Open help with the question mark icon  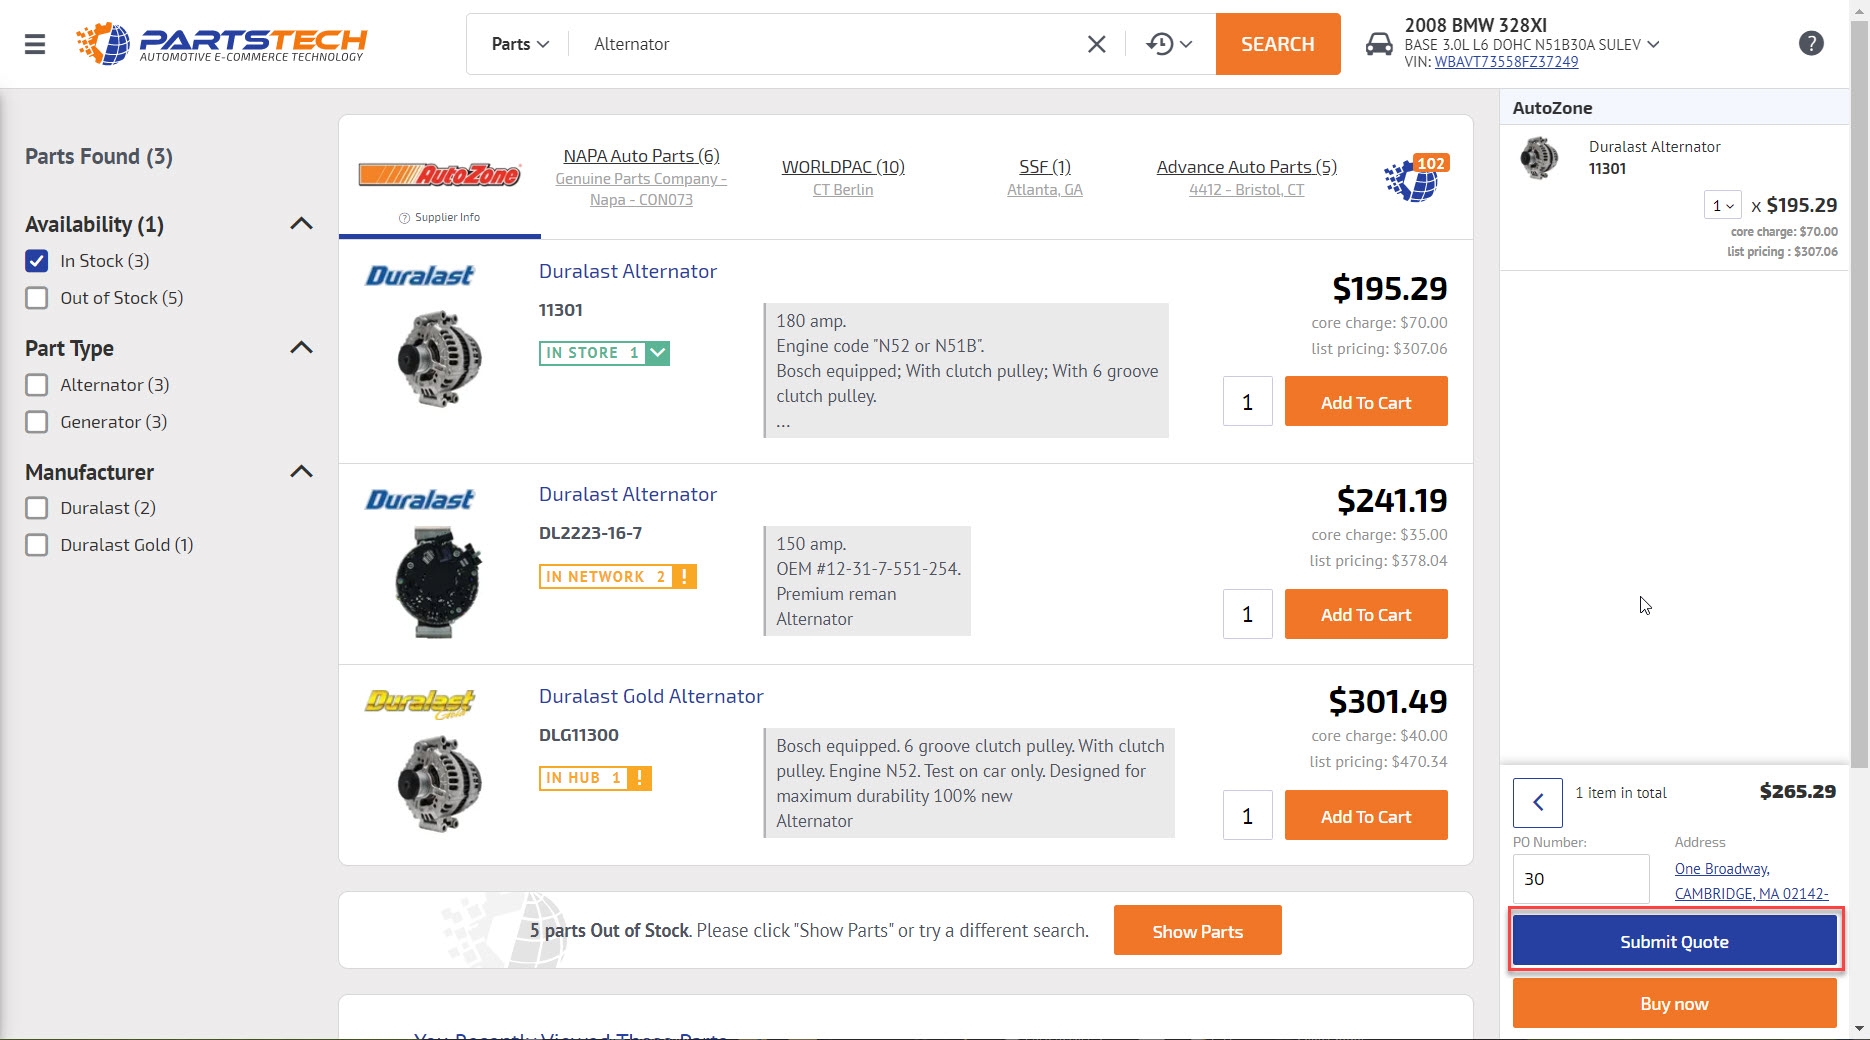click(x=1810, y=43)
